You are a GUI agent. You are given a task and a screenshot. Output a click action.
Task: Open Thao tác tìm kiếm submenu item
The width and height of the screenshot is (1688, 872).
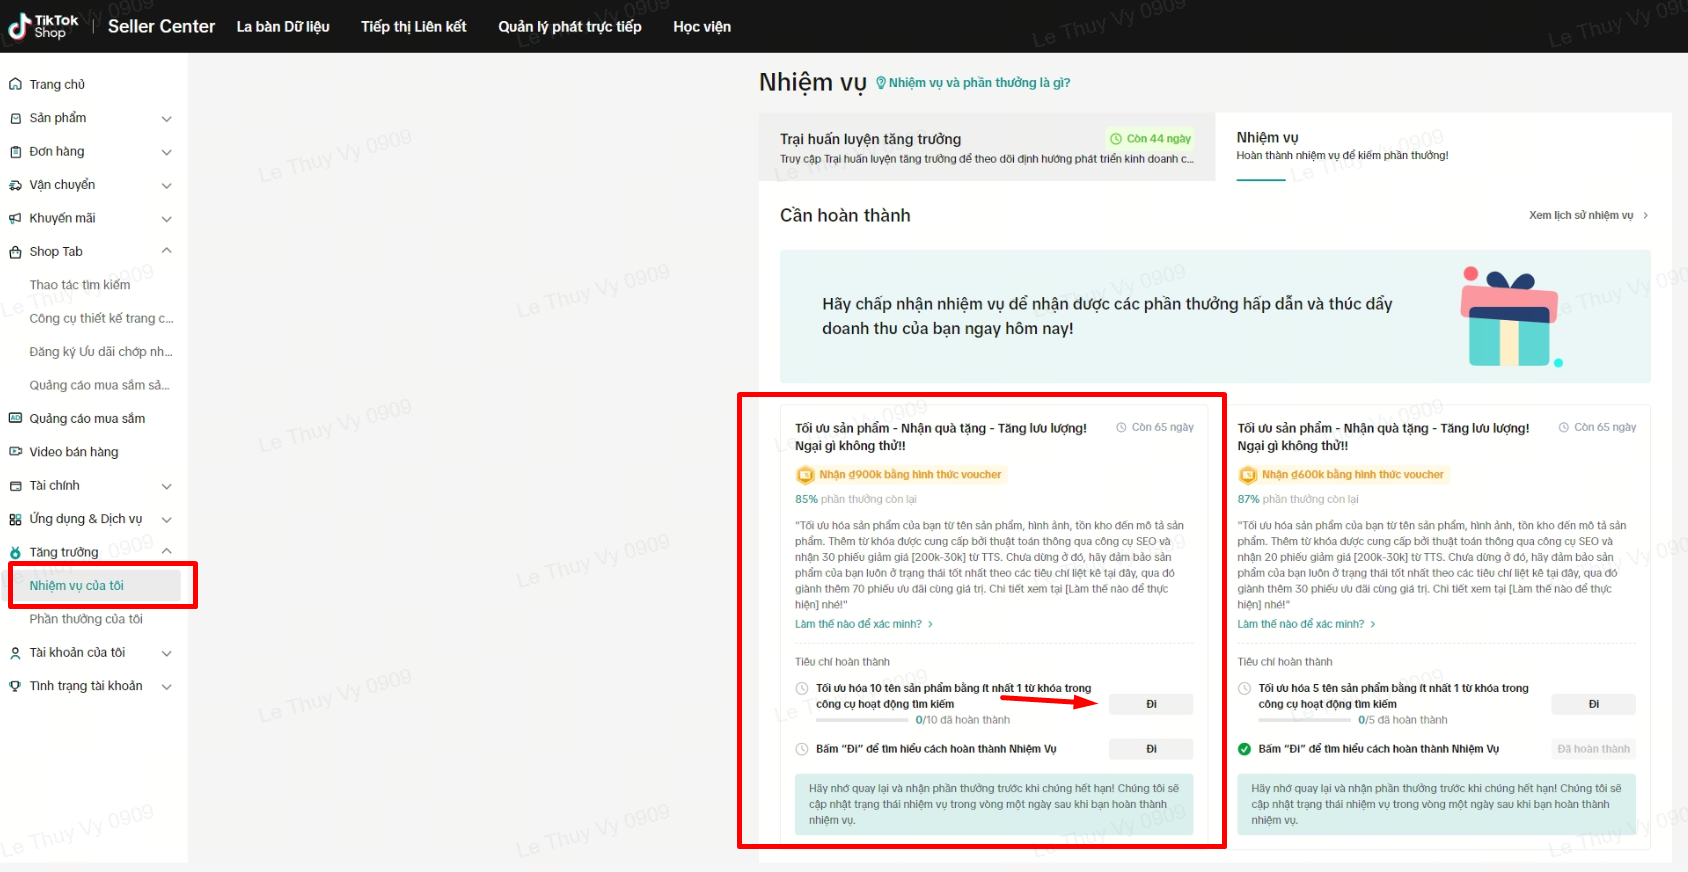click(80, 285)
